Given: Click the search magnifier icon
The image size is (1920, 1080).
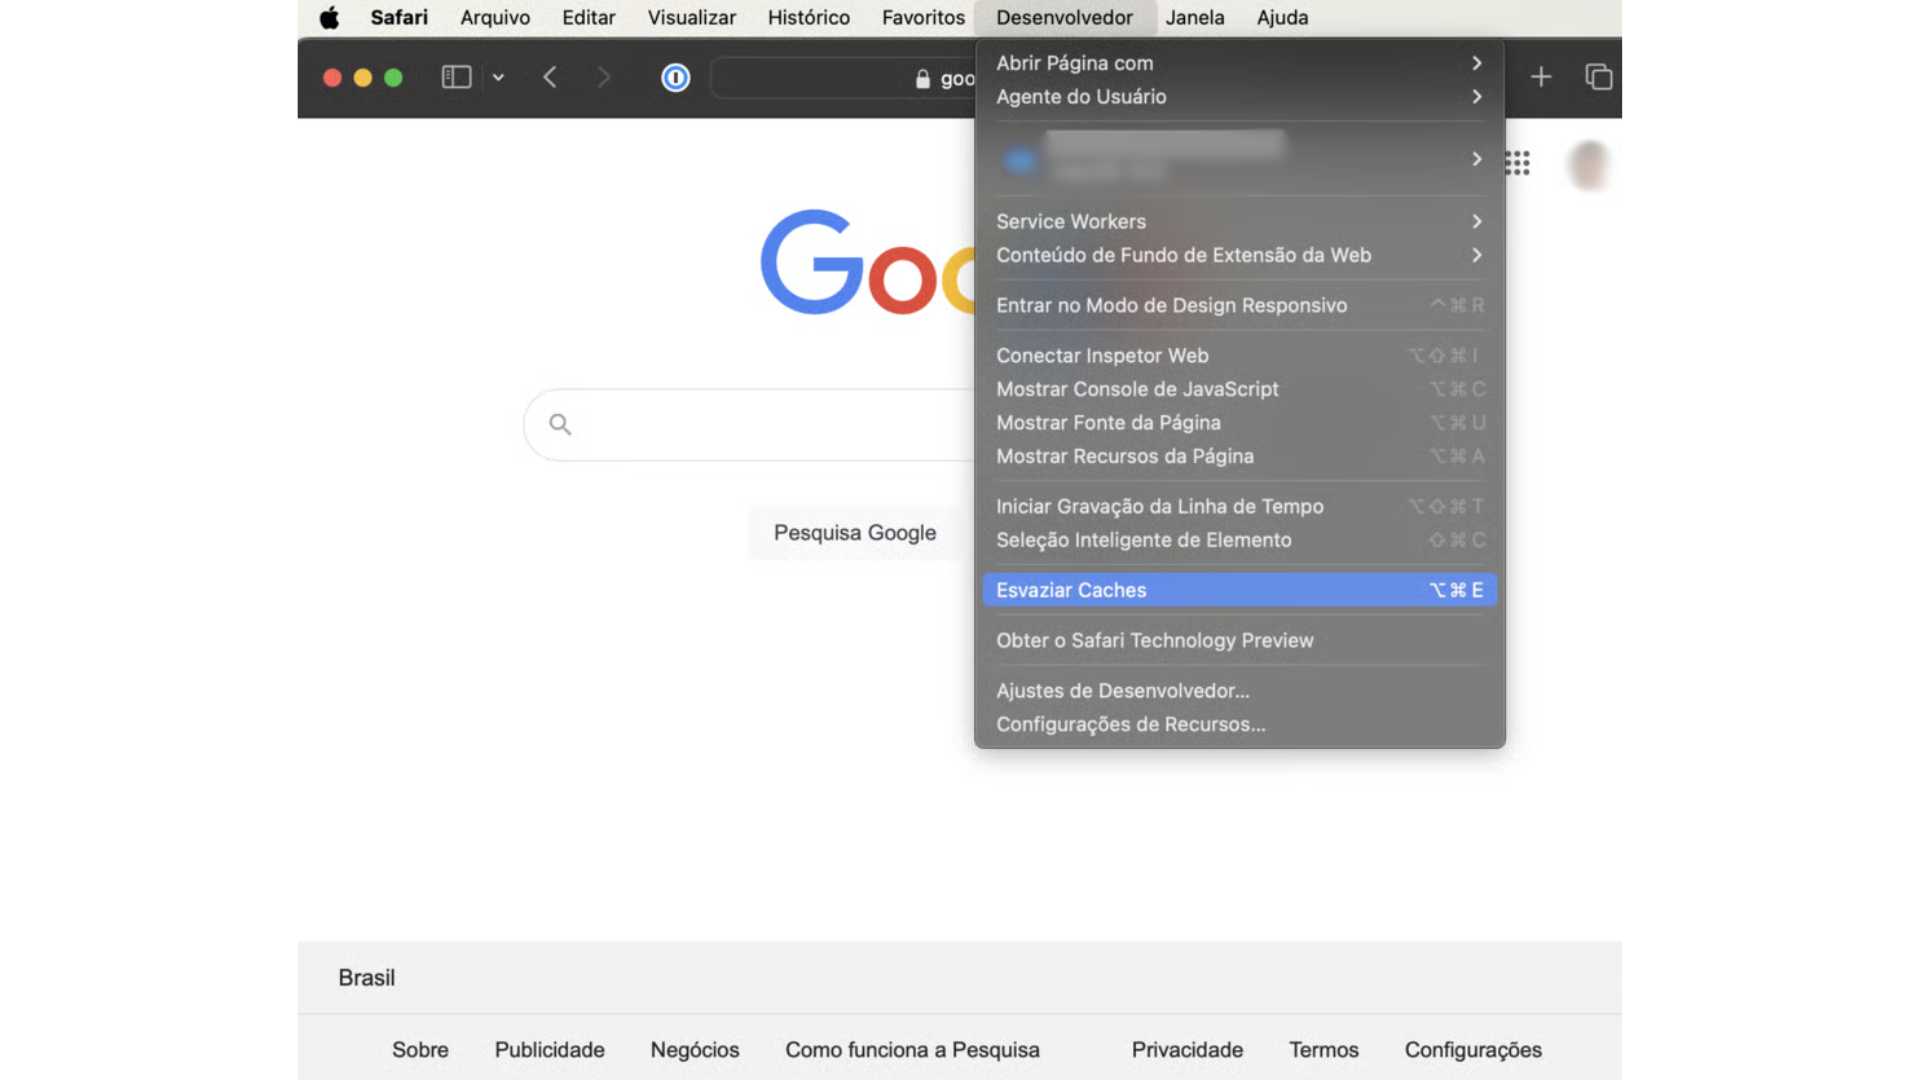Looking at the screenshot, I should 560,424.
